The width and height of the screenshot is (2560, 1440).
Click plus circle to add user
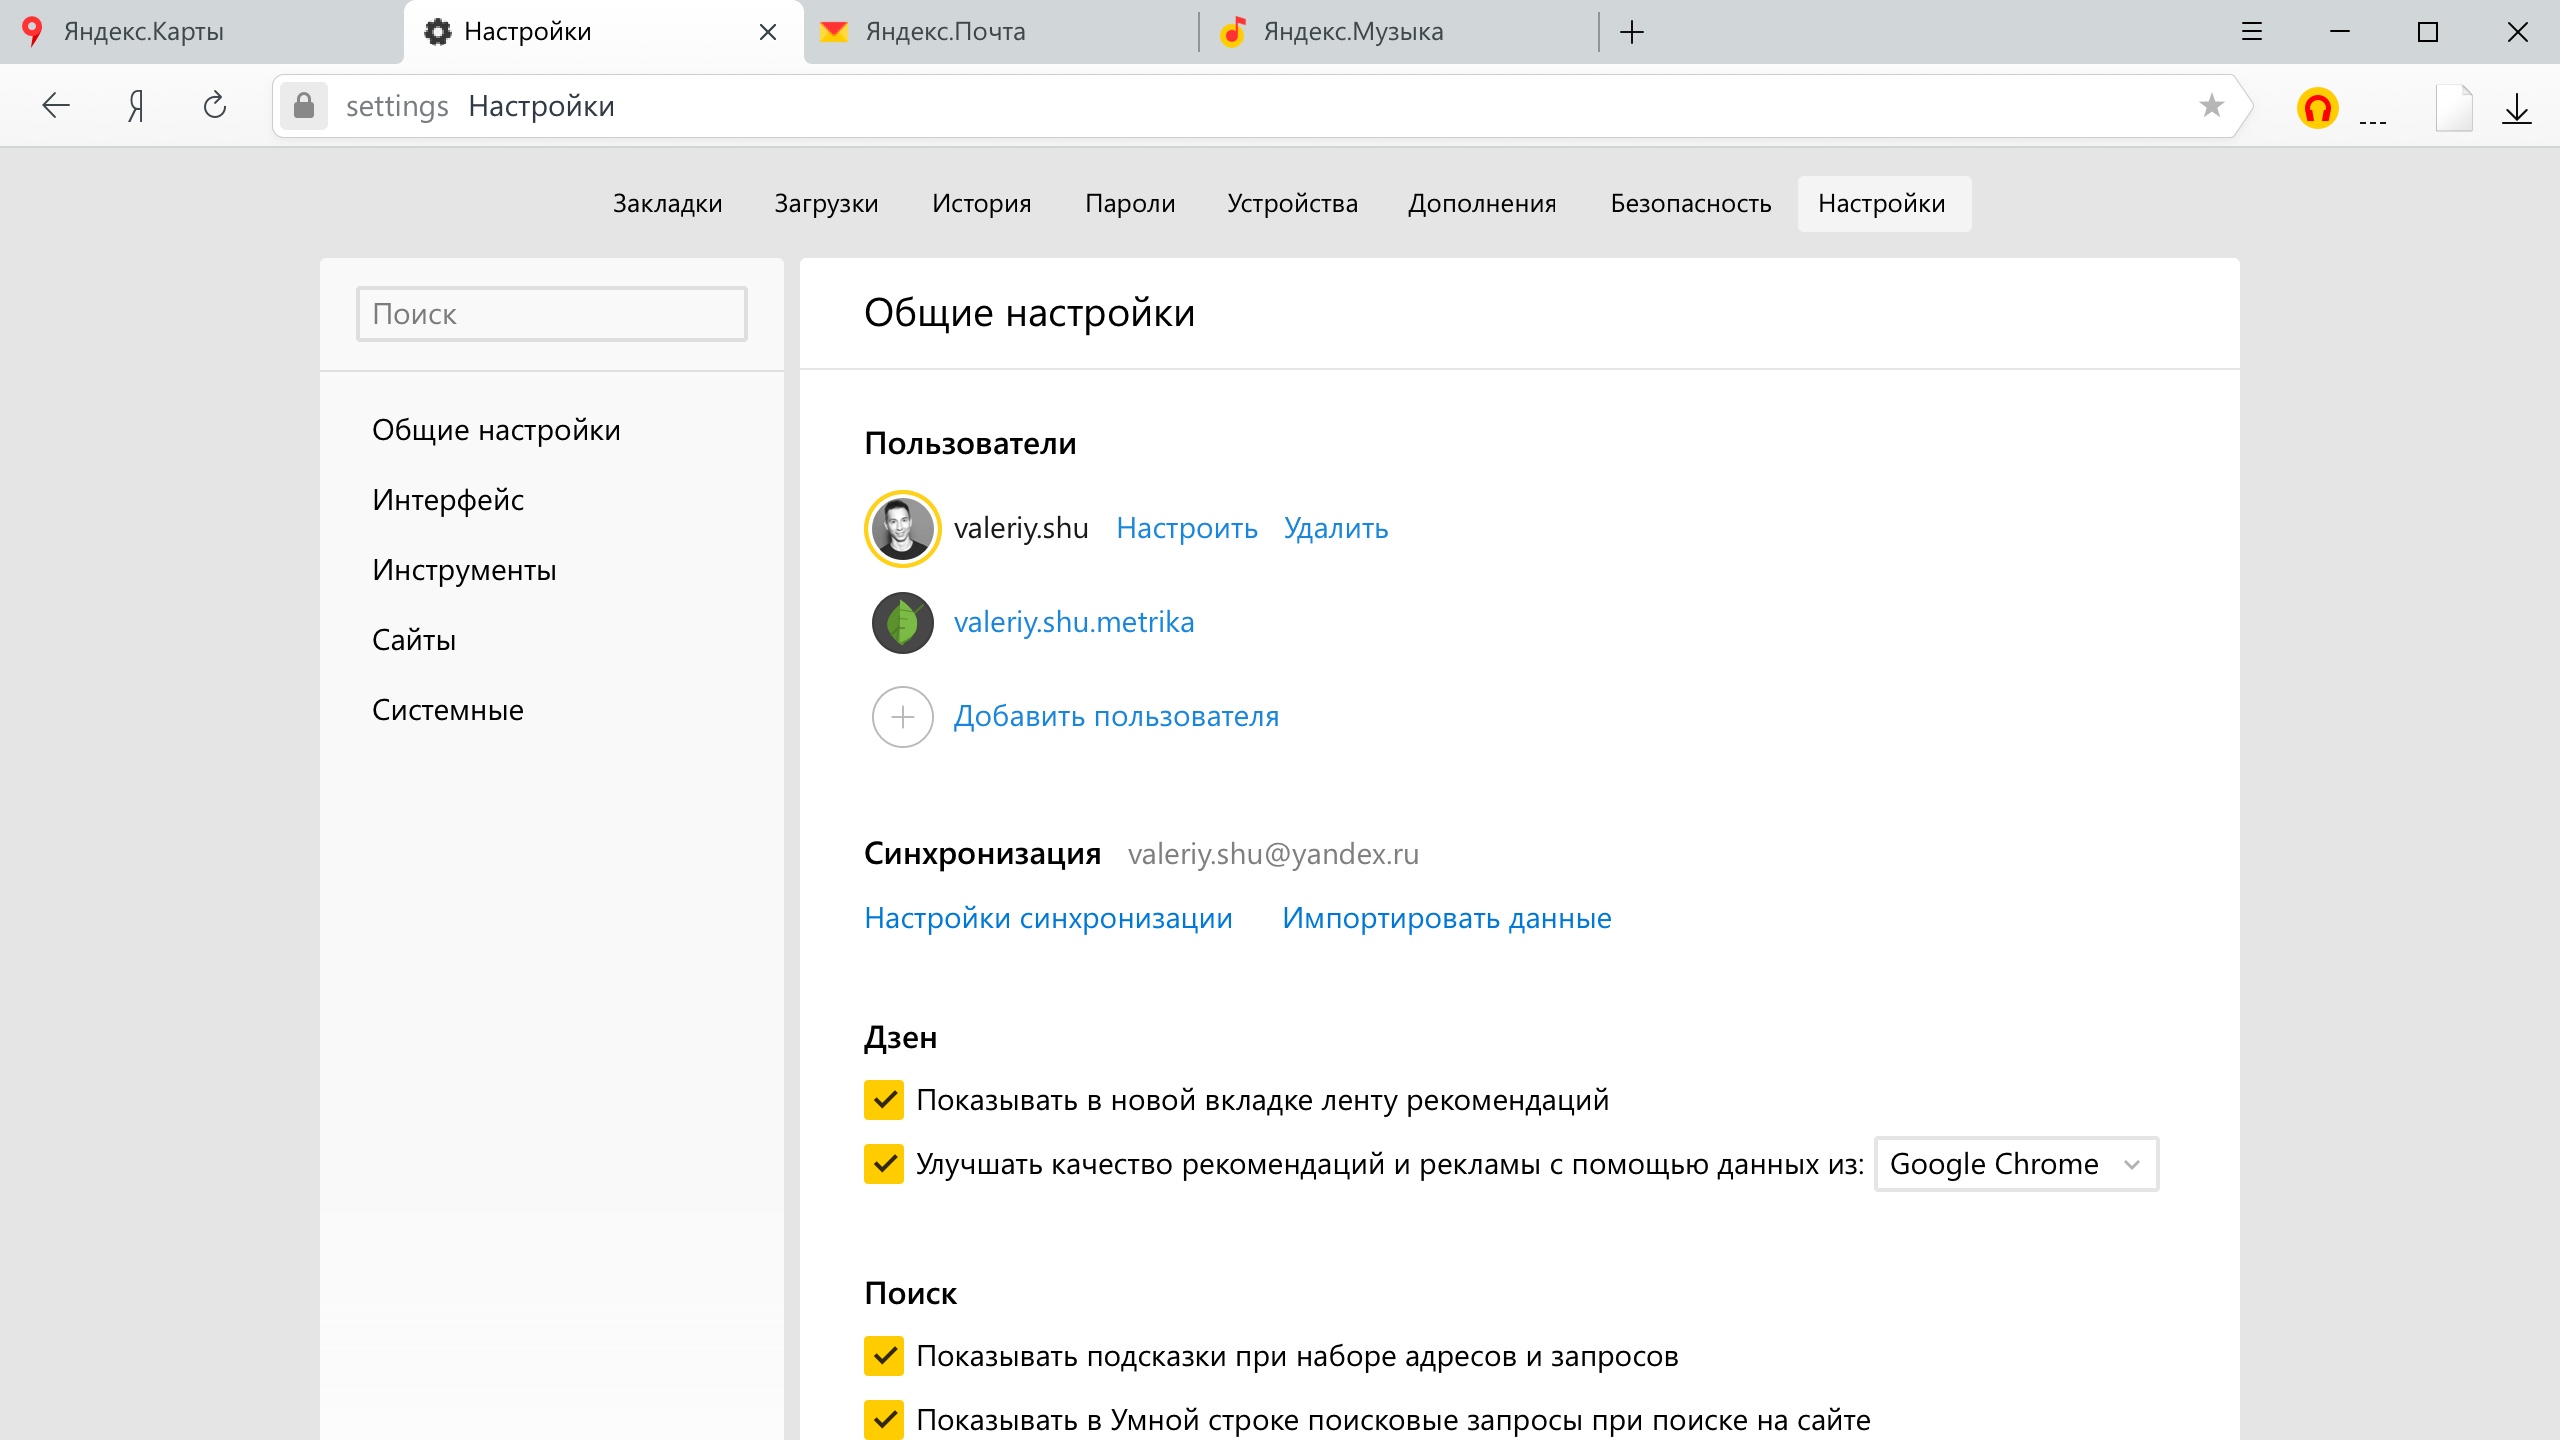[x=902, y=717]
